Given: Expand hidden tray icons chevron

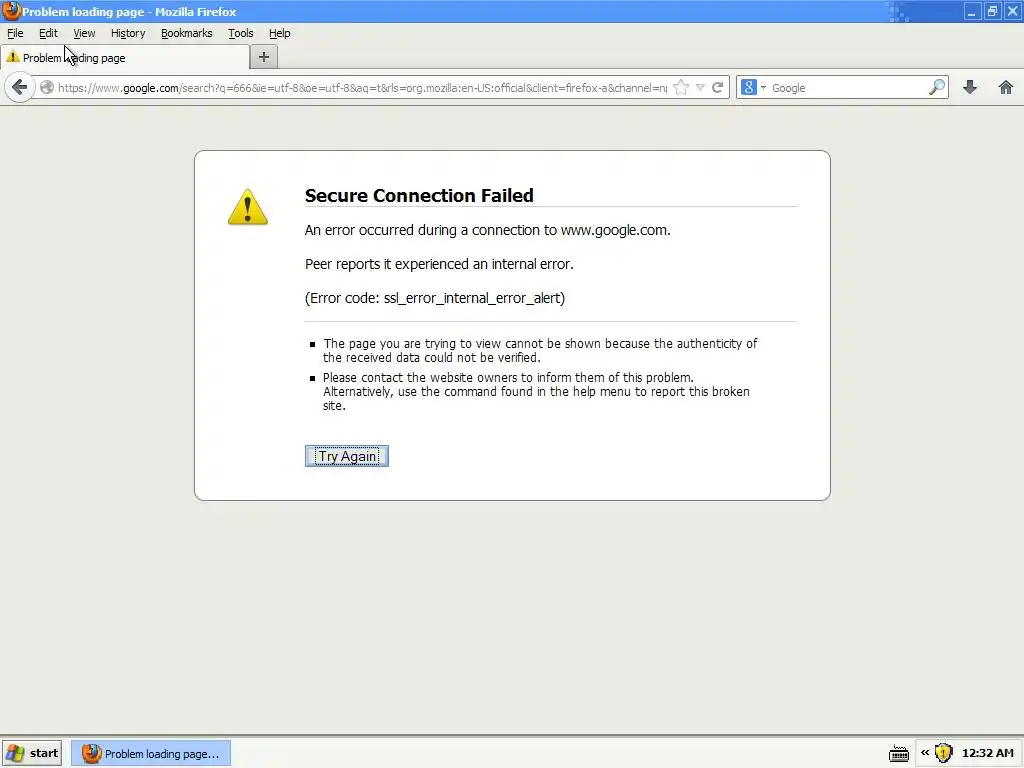Looking at the screenshot, I should tap(925, 753).
